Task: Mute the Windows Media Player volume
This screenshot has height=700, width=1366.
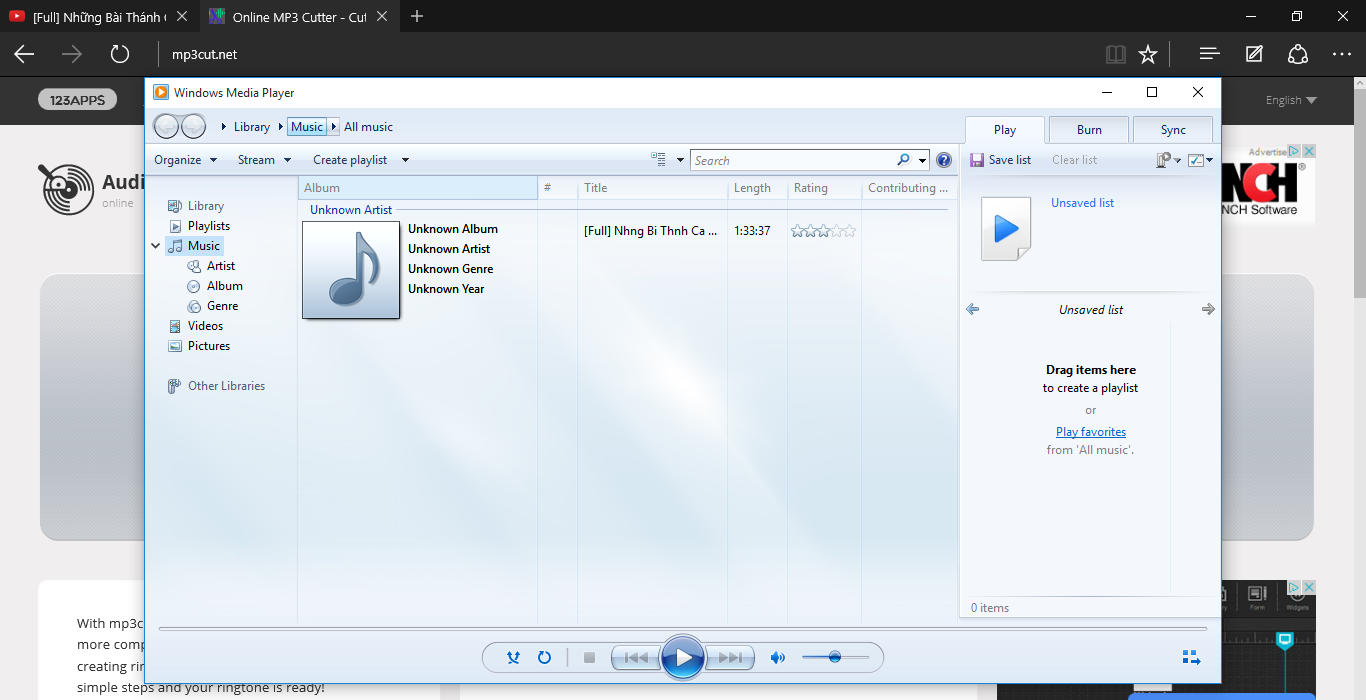Action: [777, 658]
